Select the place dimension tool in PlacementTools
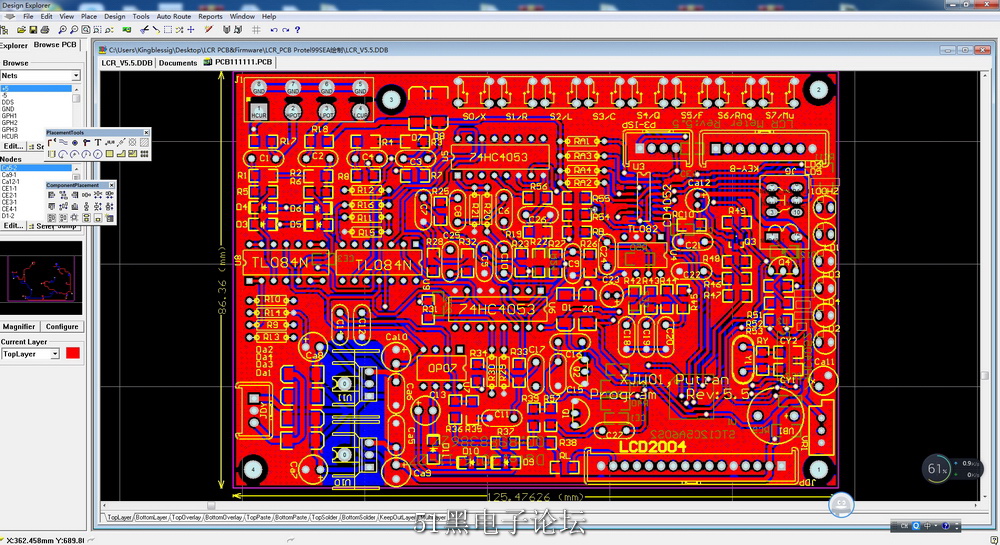1000x545 pixels. tap(121, 143)
